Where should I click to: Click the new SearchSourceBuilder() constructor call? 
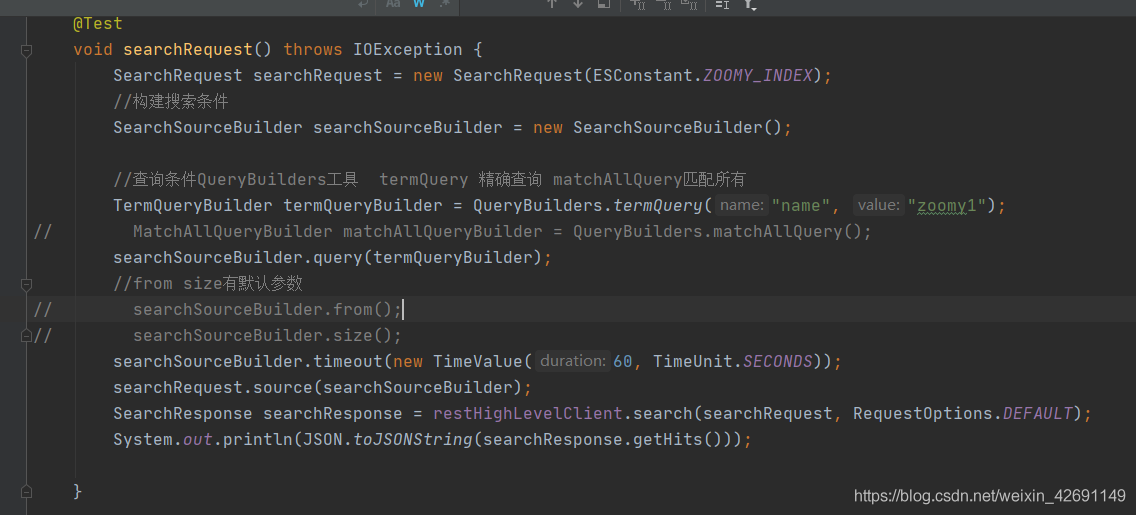(658, 127)
